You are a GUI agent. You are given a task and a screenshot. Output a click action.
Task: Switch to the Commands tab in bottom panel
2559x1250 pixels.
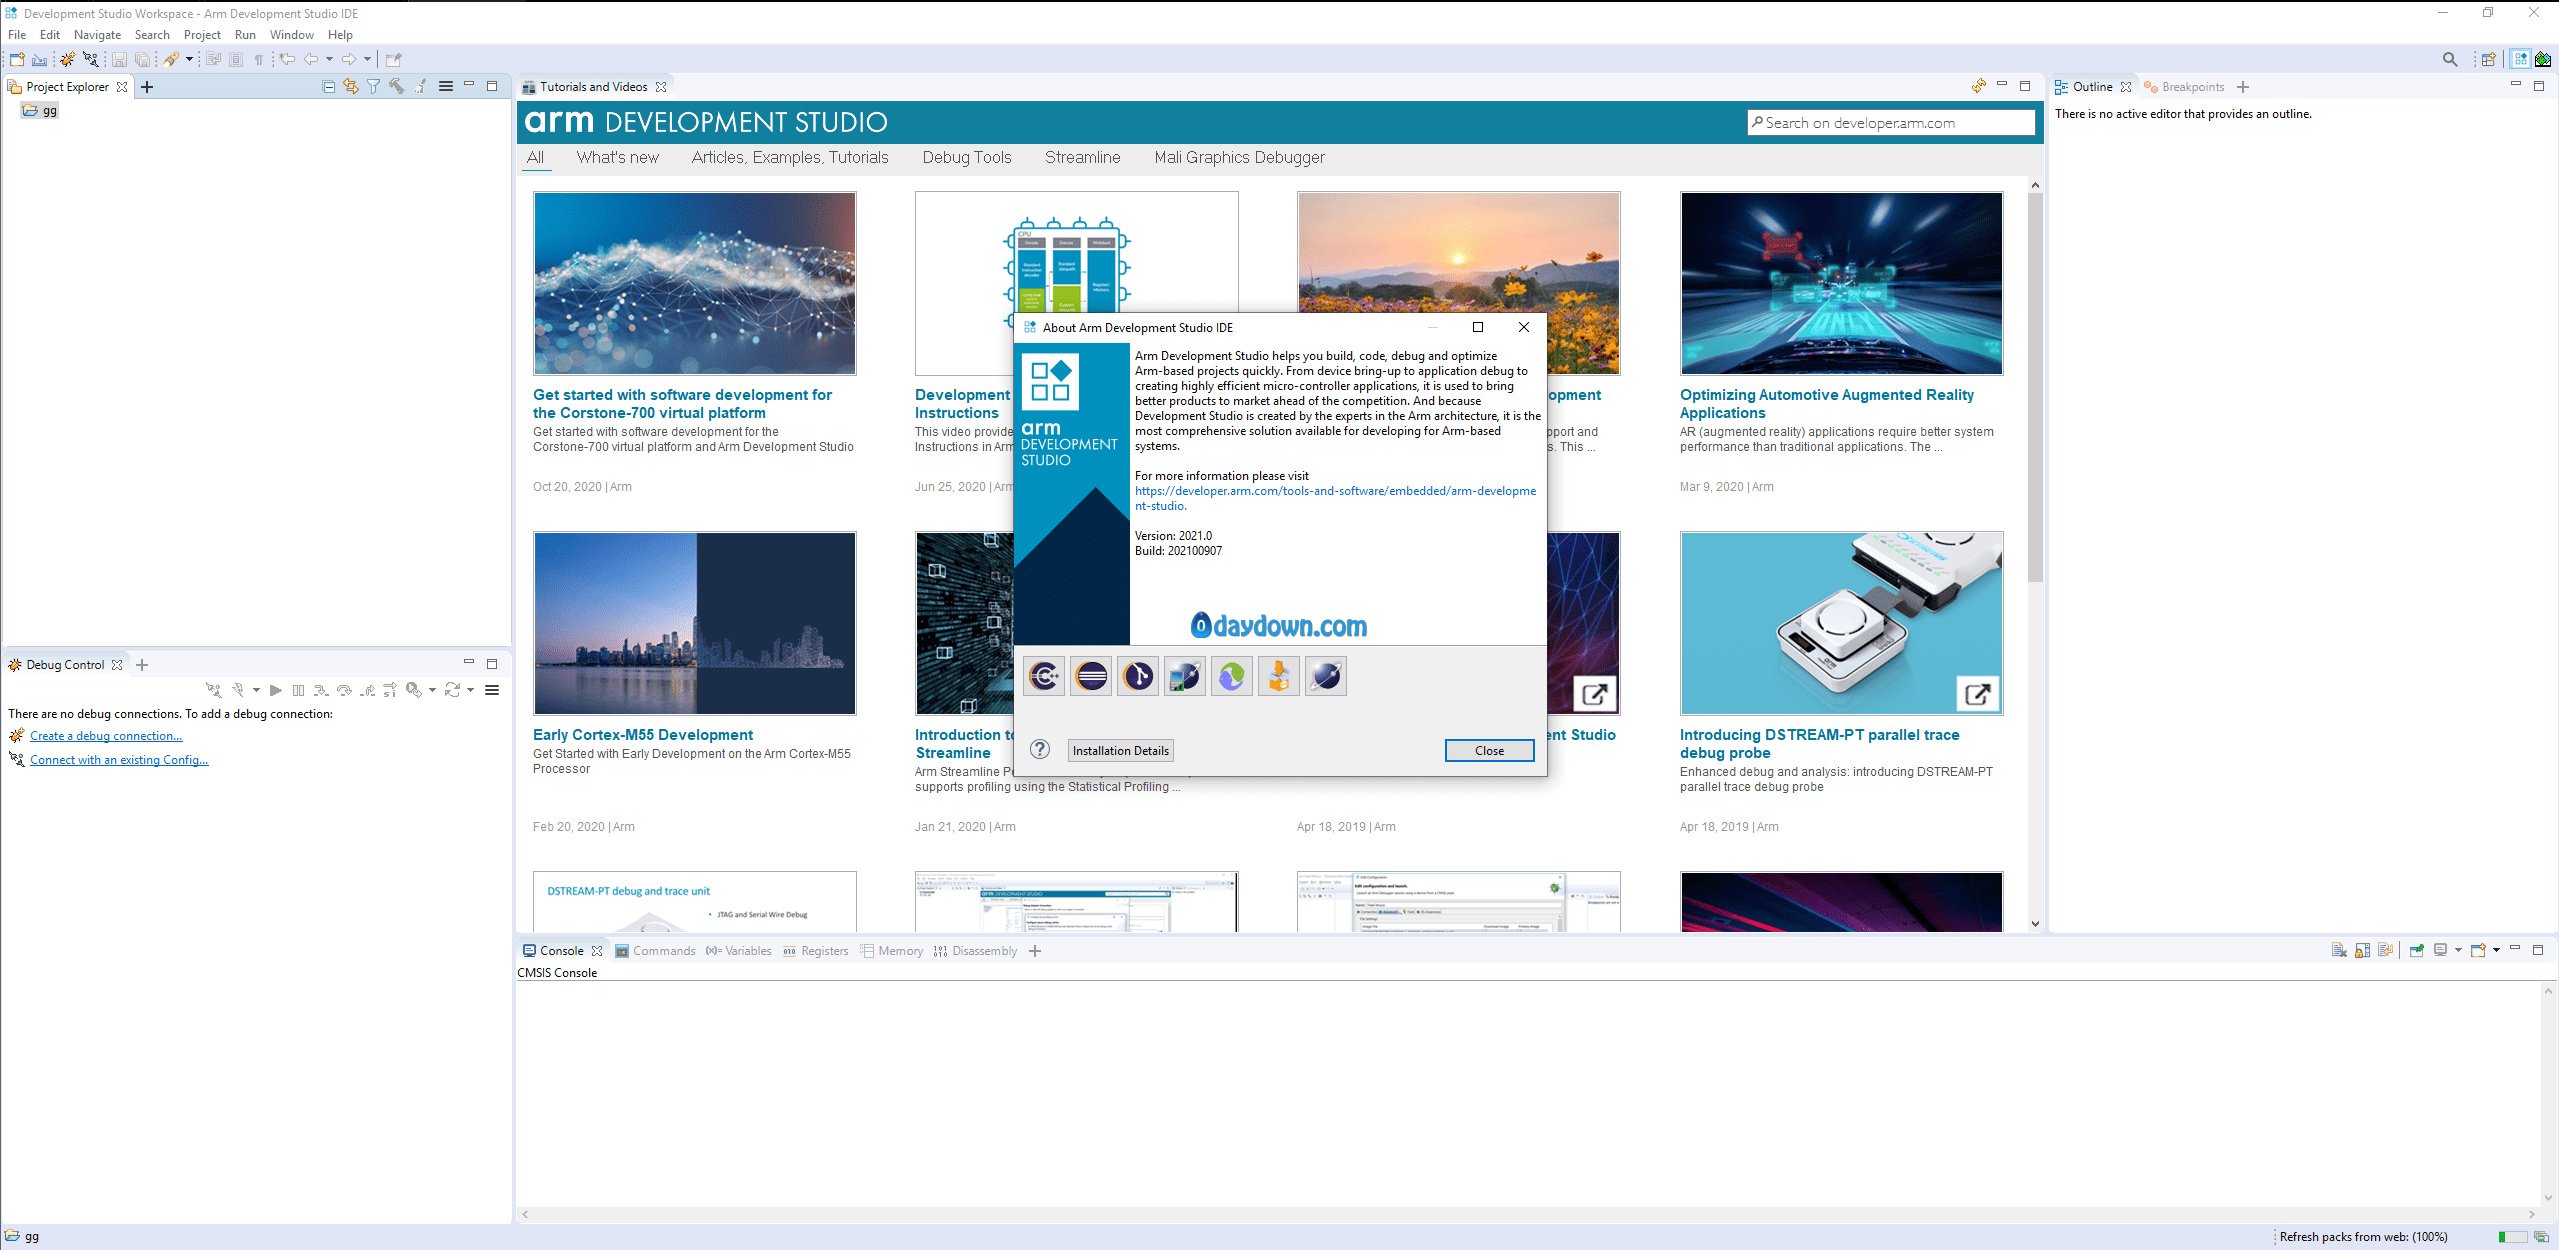point(656,951)
